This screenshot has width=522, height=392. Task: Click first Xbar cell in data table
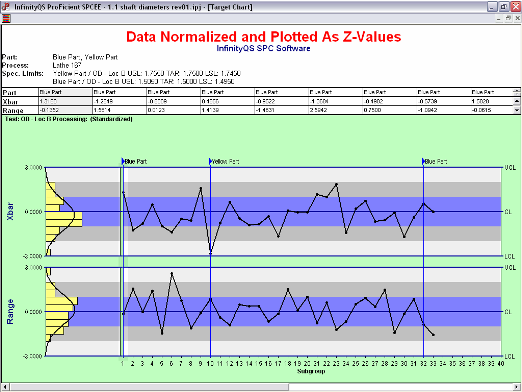65,101
